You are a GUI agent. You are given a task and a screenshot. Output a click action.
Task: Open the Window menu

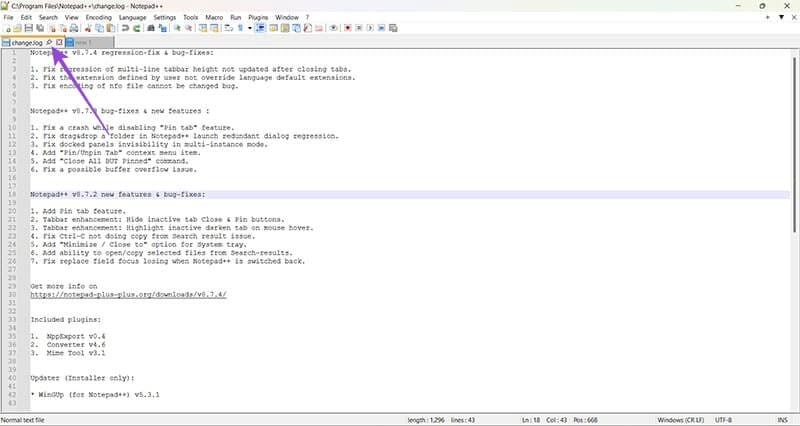pyautogui.click(x=287, y=17)
